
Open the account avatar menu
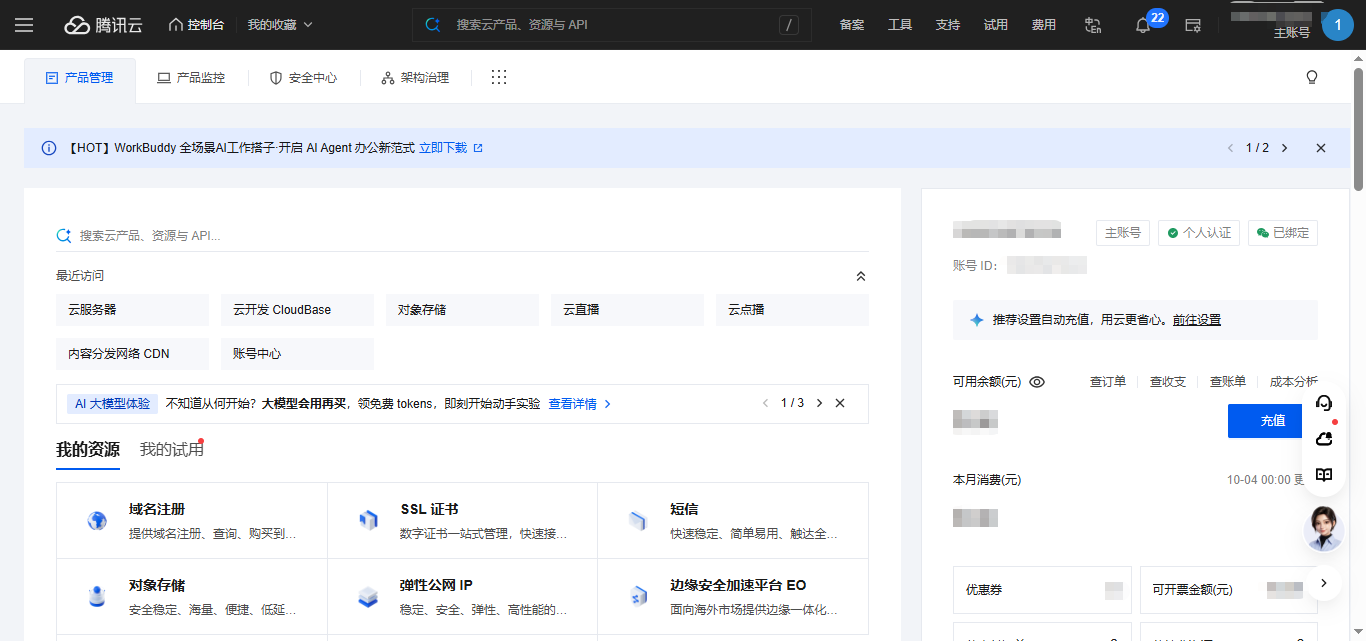1338,24
